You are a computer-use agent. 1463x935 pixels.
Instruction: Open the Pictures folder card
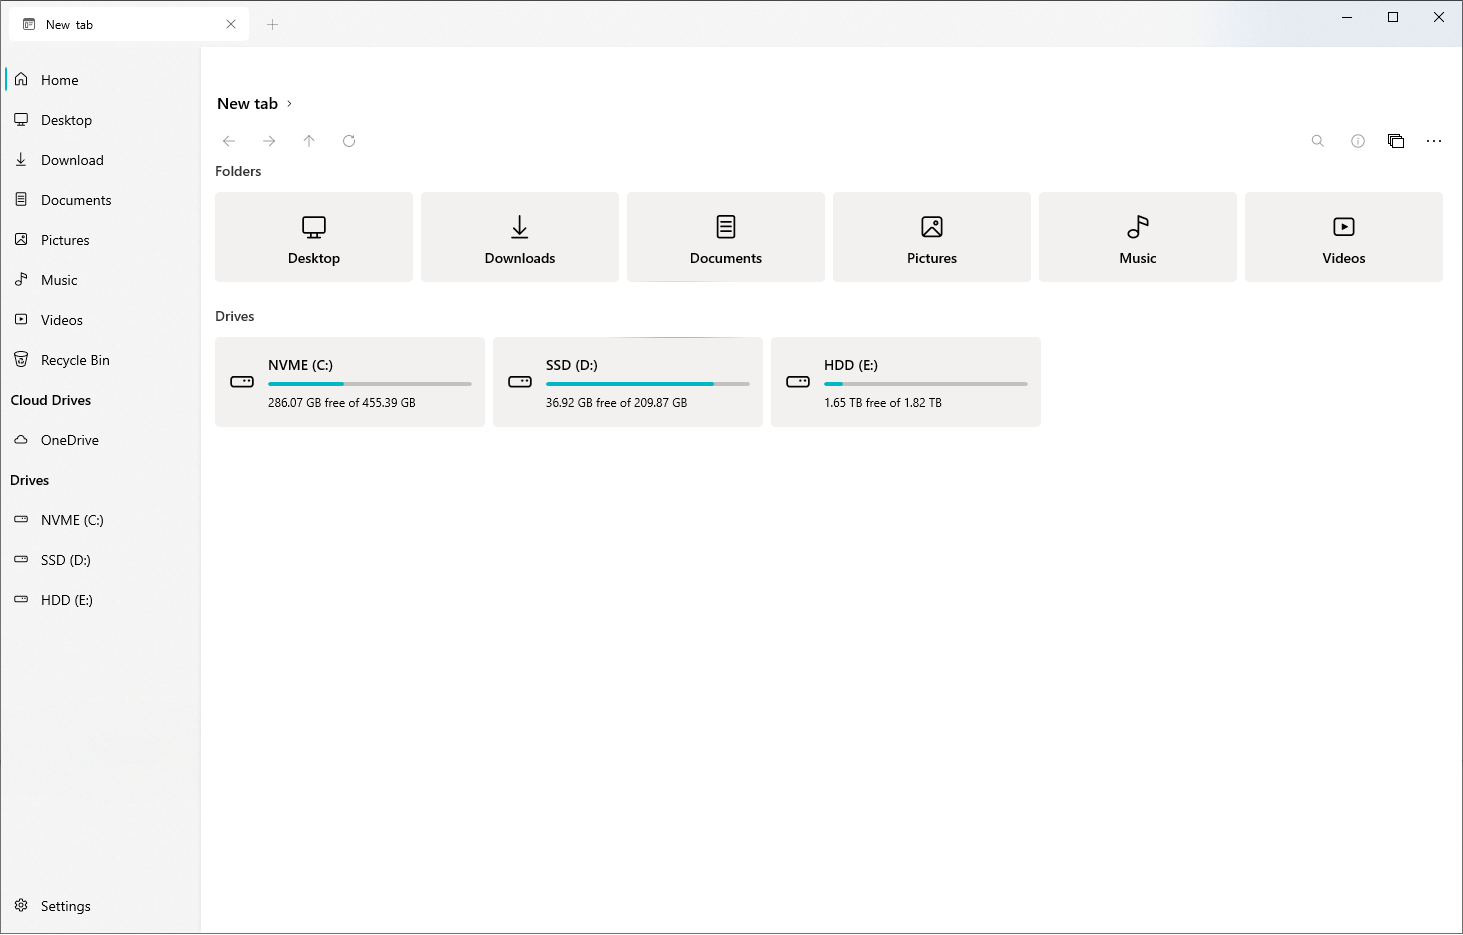(x=932, y=237)
